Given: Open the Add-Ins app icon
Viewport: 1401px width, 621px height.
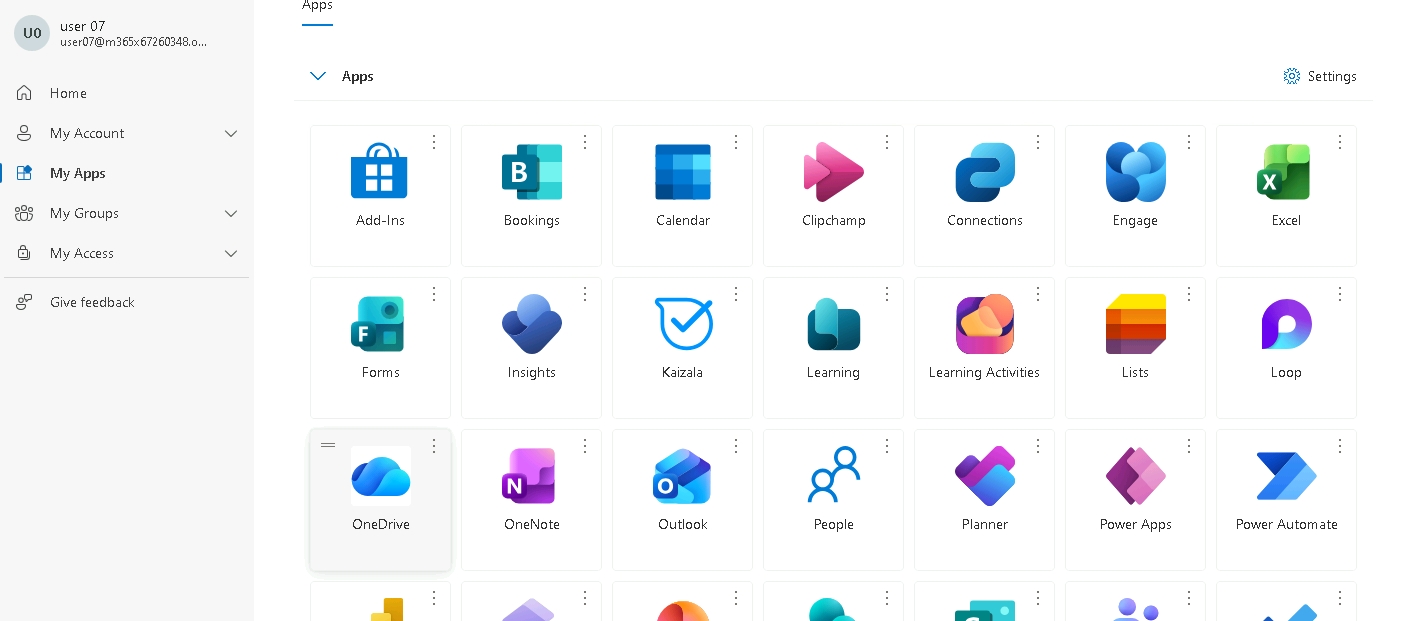Looking at the screenshot, I should [380, 172].
